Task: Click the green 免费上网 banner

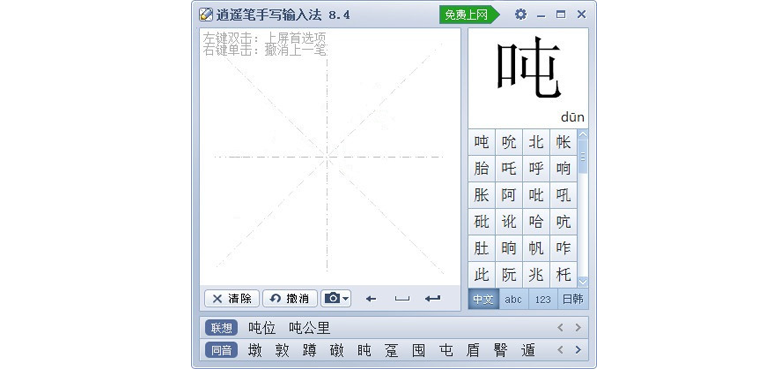Action: 469,15
